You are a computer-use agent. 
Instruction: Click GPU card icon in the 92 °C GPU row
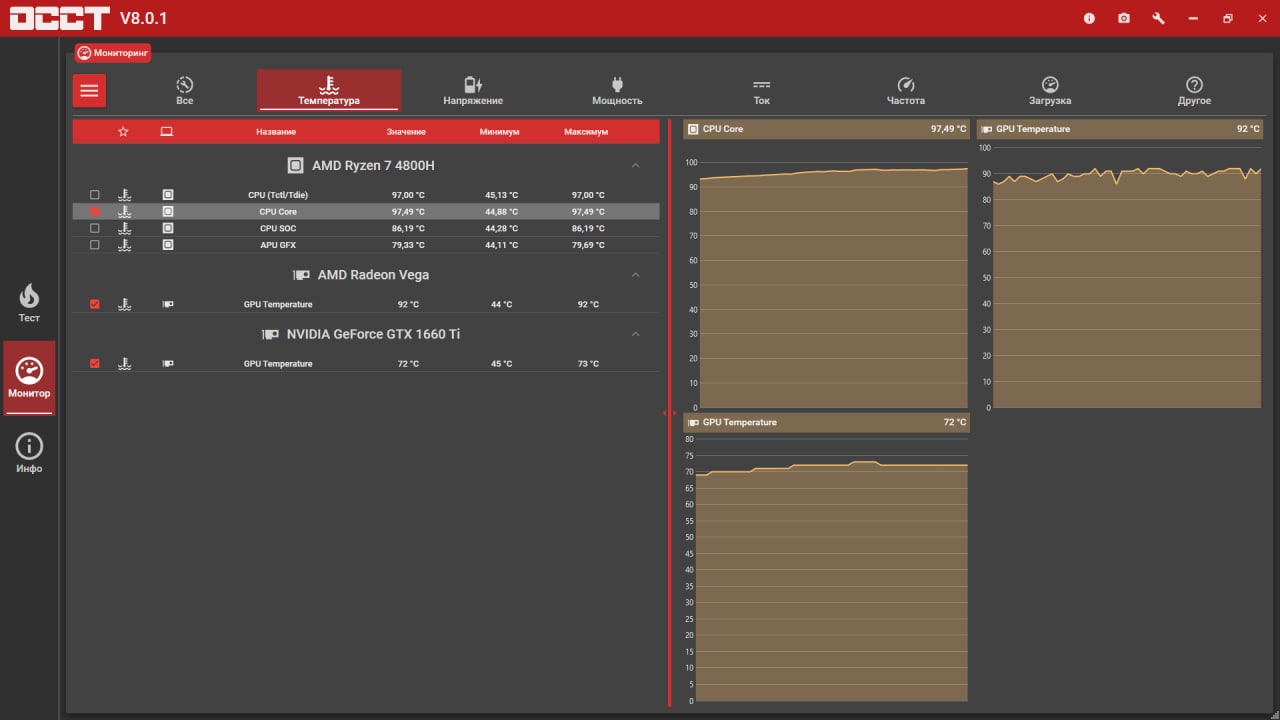pos(168,304)
